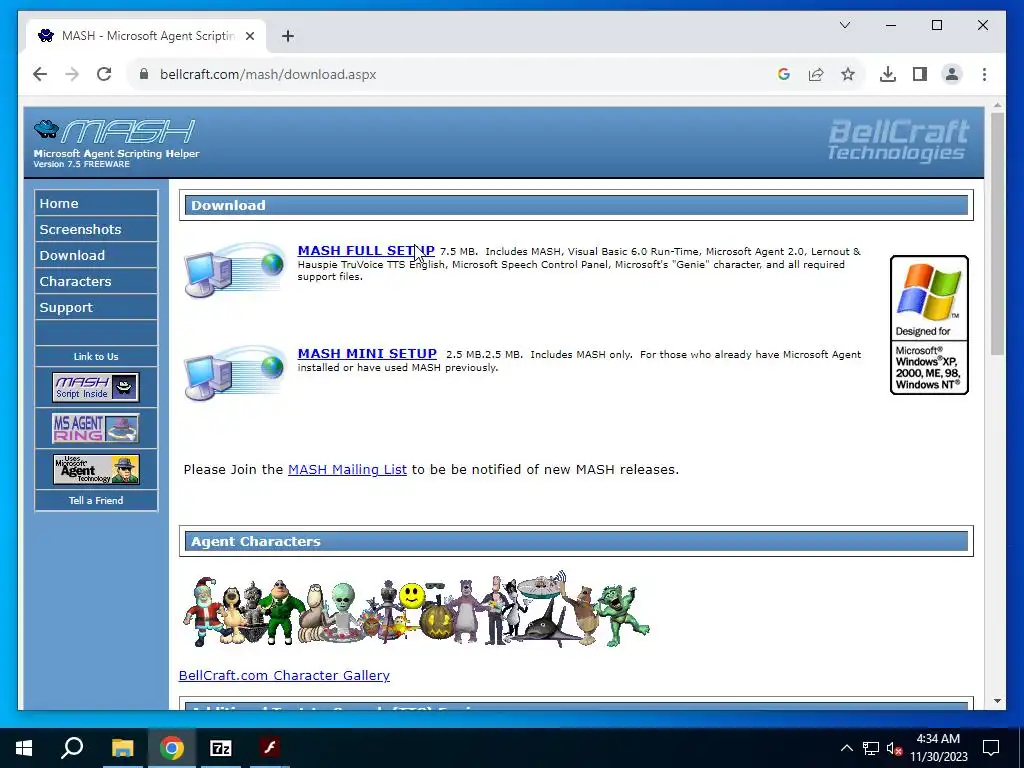Screen dimensions: 1024x768
Task: Toggle the Chrome side panel
Action: 920,74
